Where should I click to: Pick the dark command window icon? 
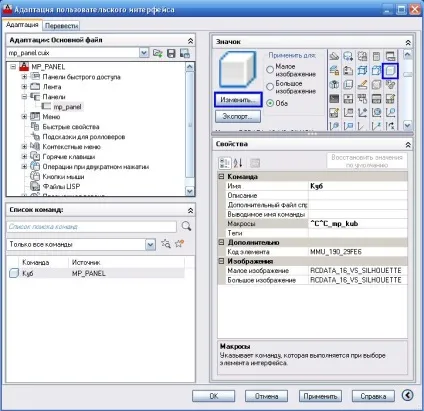pyautogui.click(x=334, y=99)
